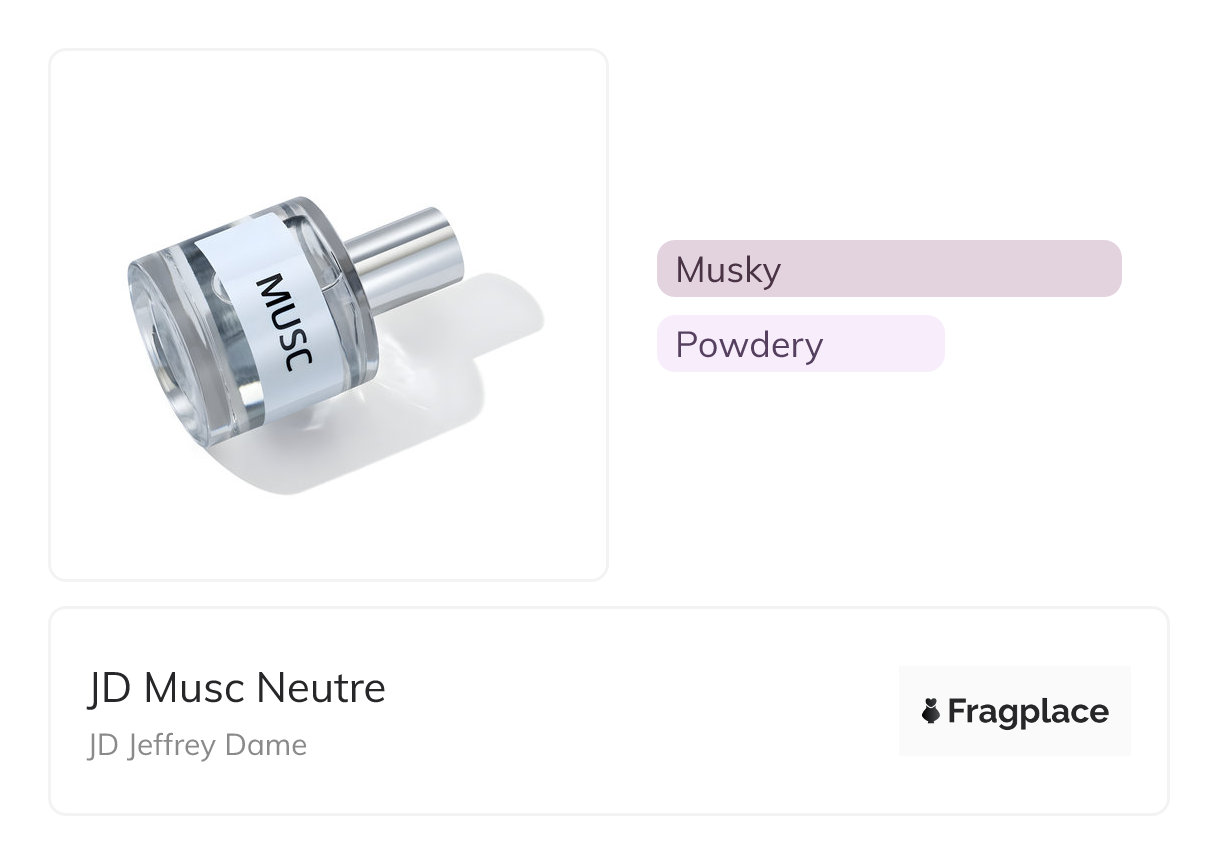Click the Fragplace wordmark text

tap(1028, 712)
